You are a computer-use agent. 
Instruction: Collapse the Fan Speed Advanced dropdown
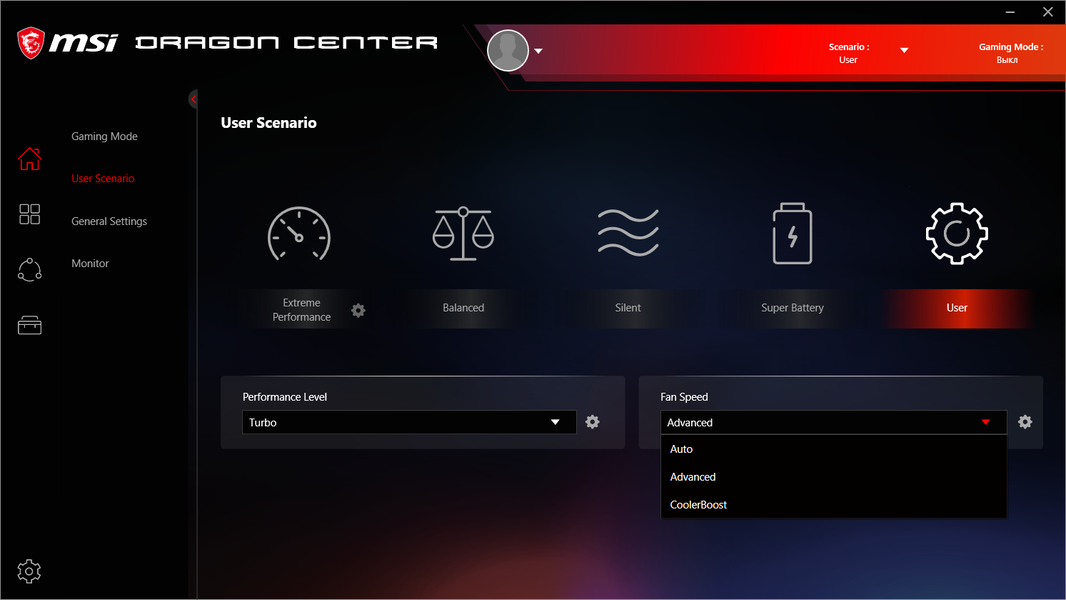(833, 422)
